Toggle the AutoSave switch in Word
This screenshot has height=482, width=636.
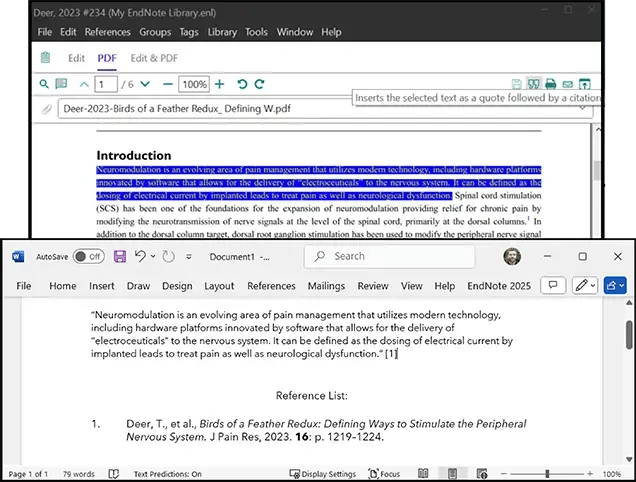coord(88,256)
